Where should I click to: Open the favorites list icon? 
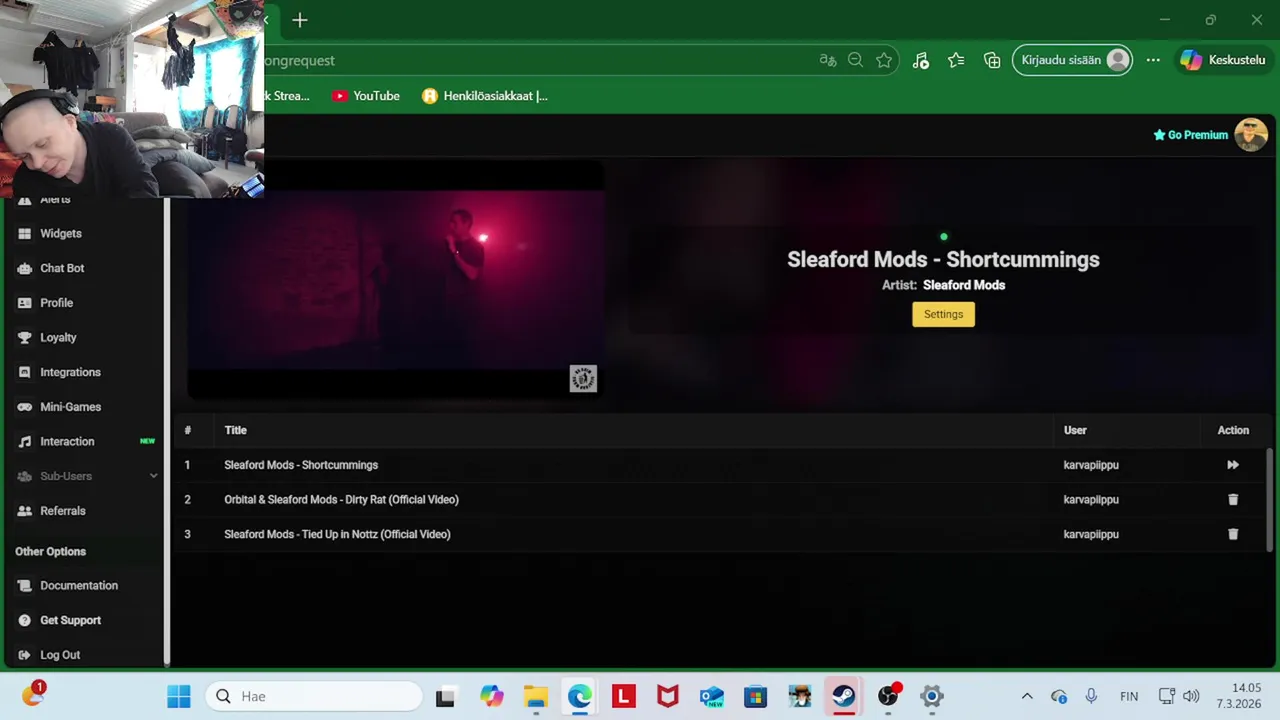click(956, 60)
